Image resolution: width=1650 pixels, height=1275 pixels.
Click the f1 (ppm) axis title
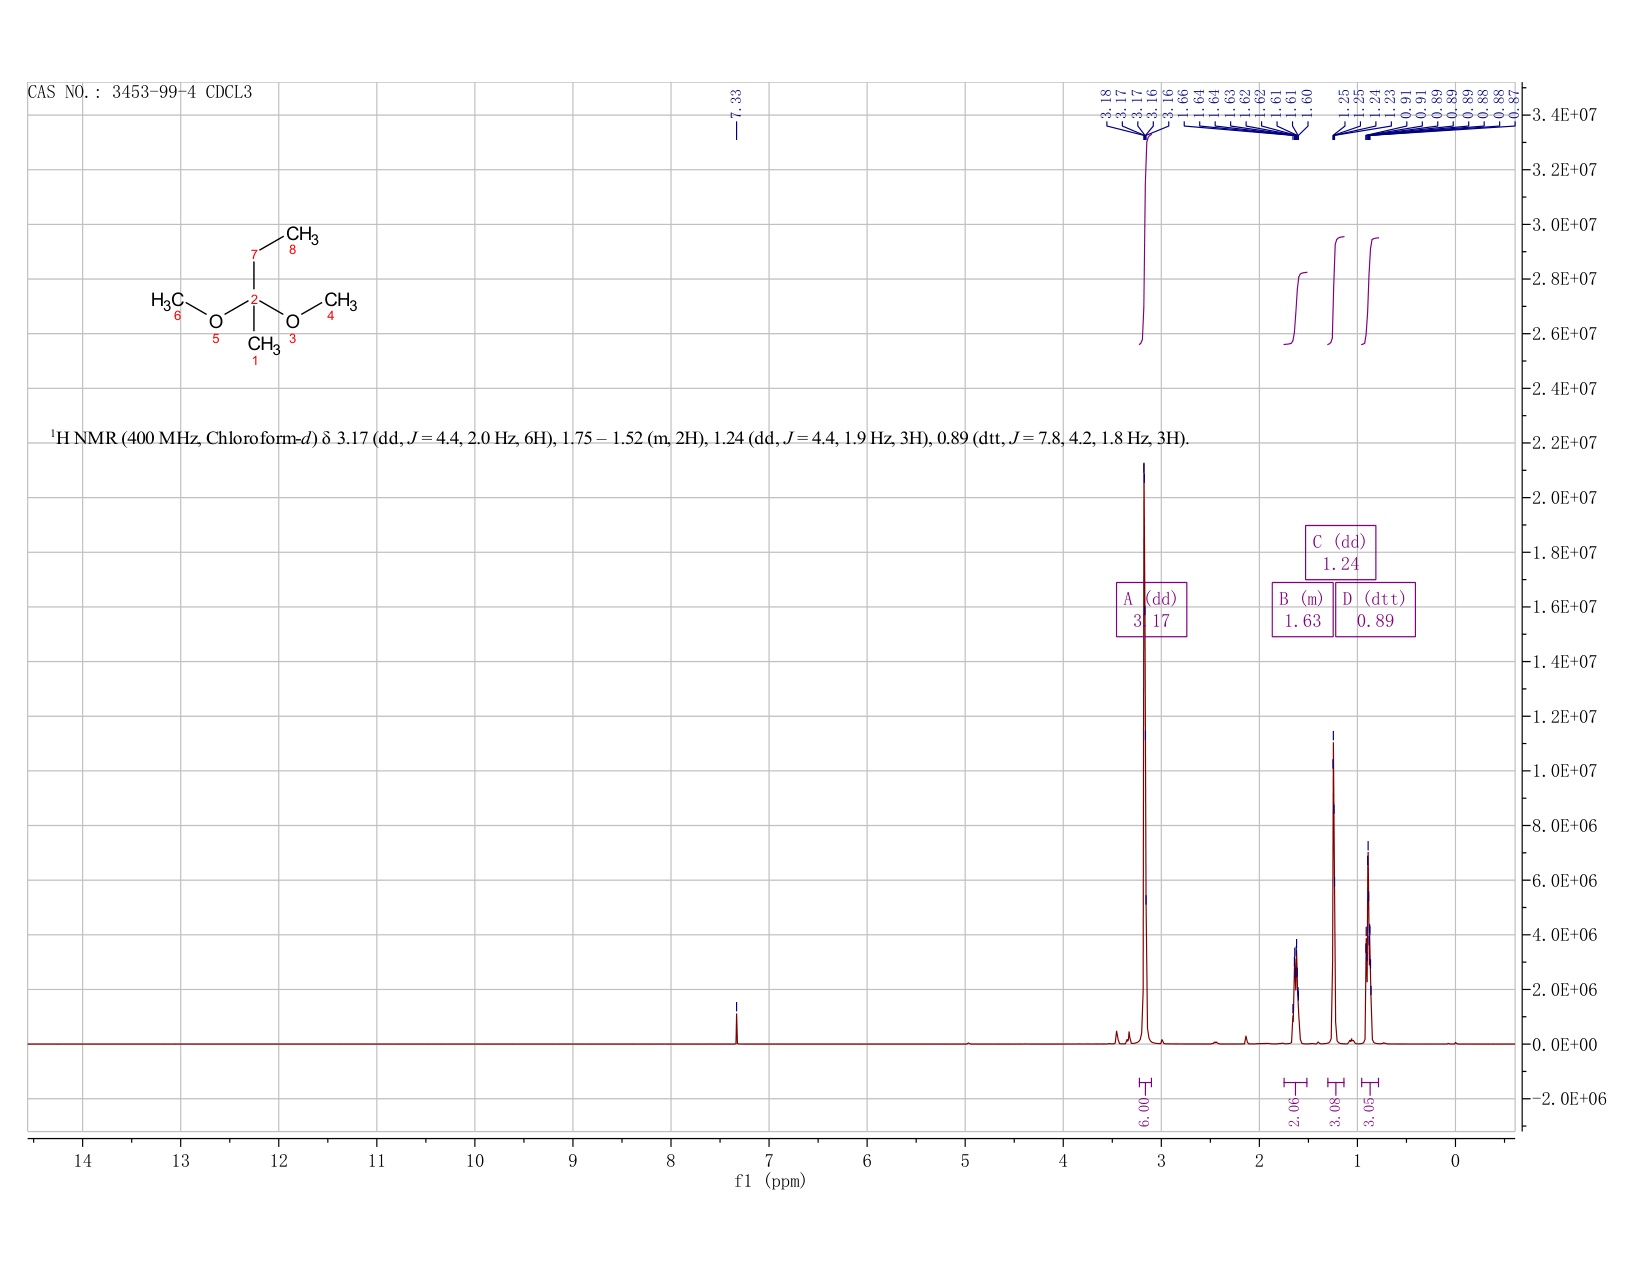tap(770, 1181)
